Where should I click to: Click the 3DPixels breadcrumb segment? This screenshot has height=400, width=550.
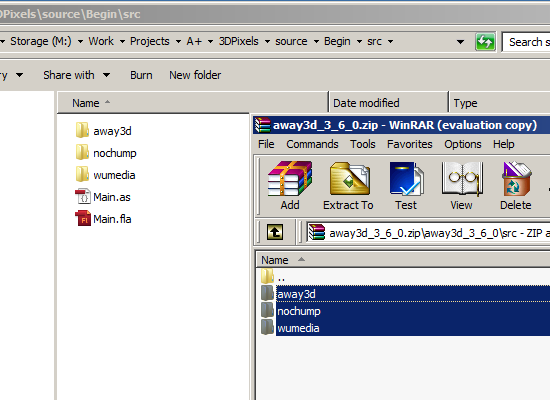tap(239, 41)
